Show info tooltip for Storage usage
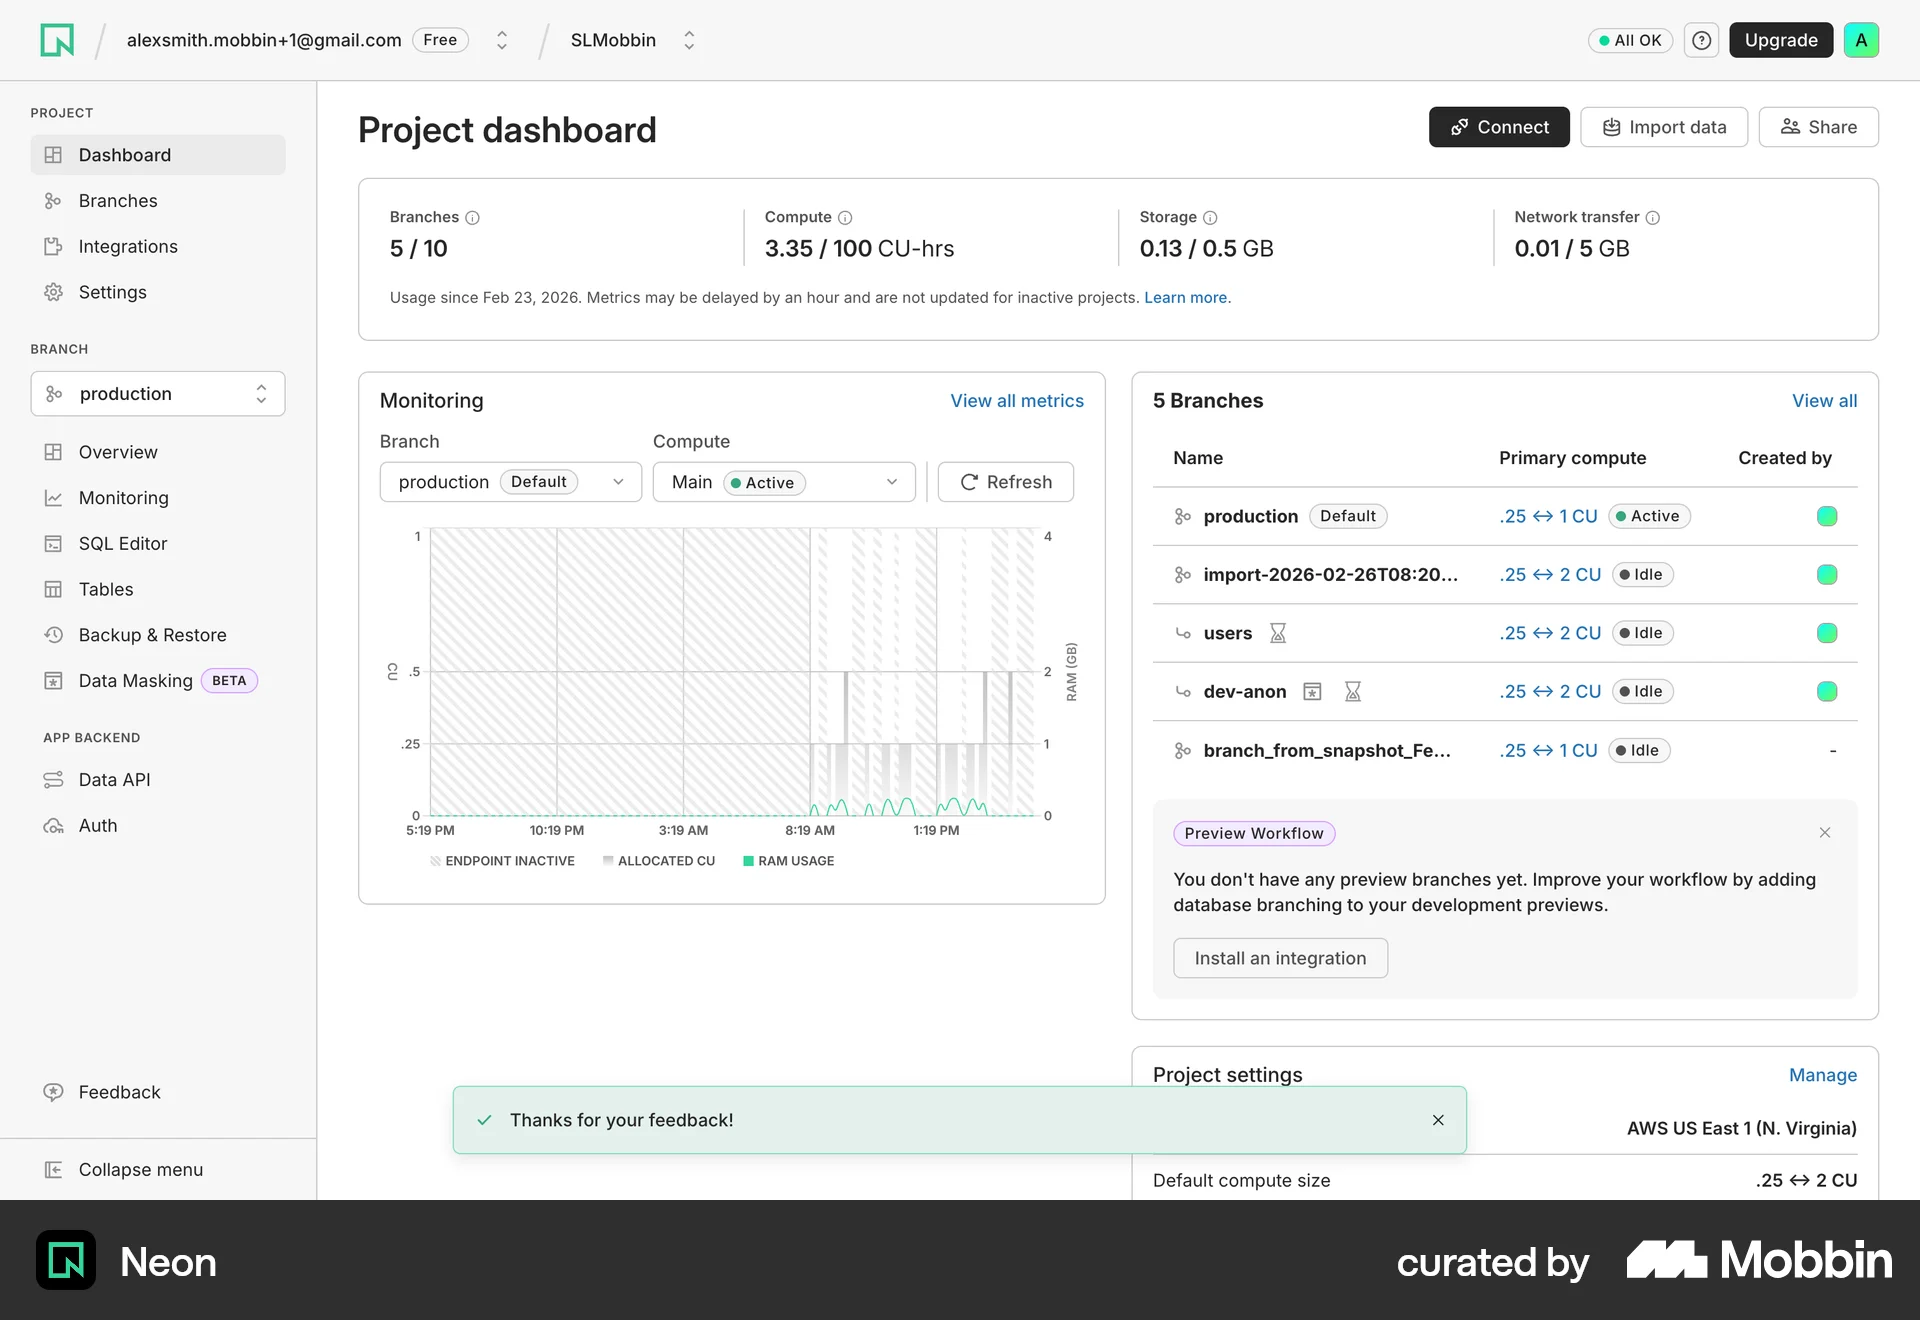Screen dimensions: 1920x1320 pyautogui.click(x=1210, y=218)
